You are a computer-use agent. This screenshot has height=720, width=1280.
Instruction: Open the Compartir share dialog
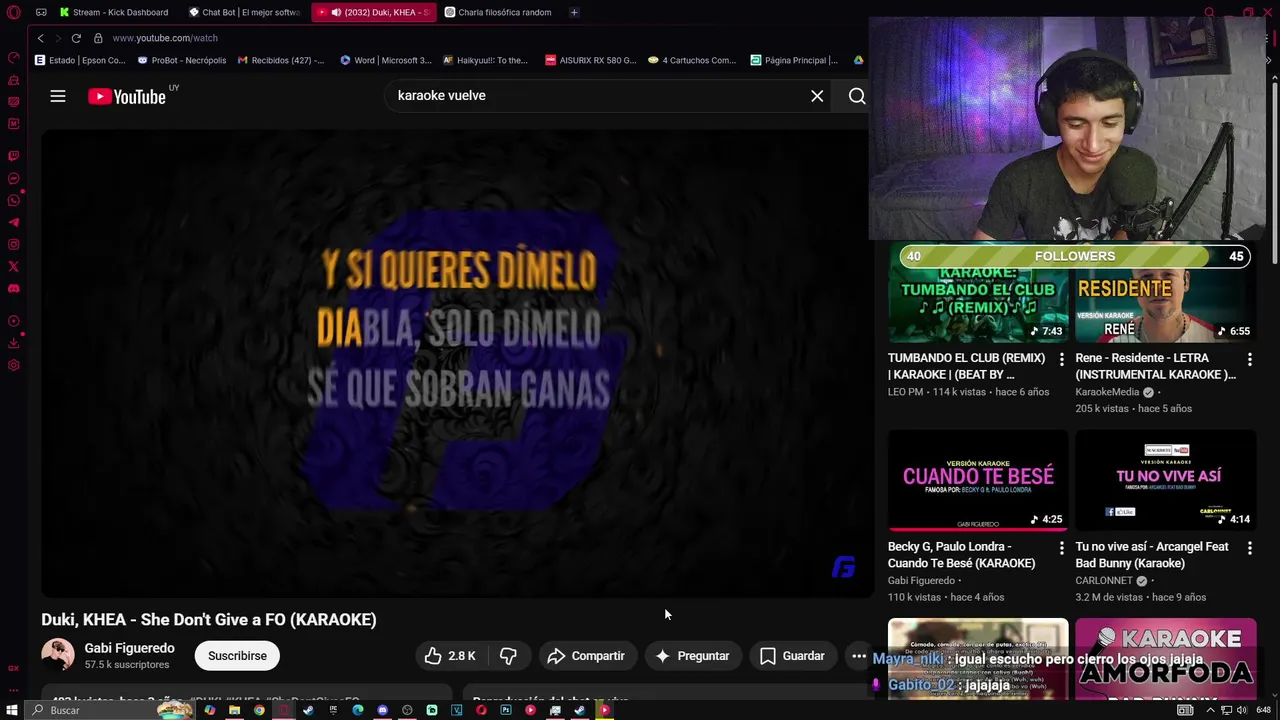click(586, 656)
